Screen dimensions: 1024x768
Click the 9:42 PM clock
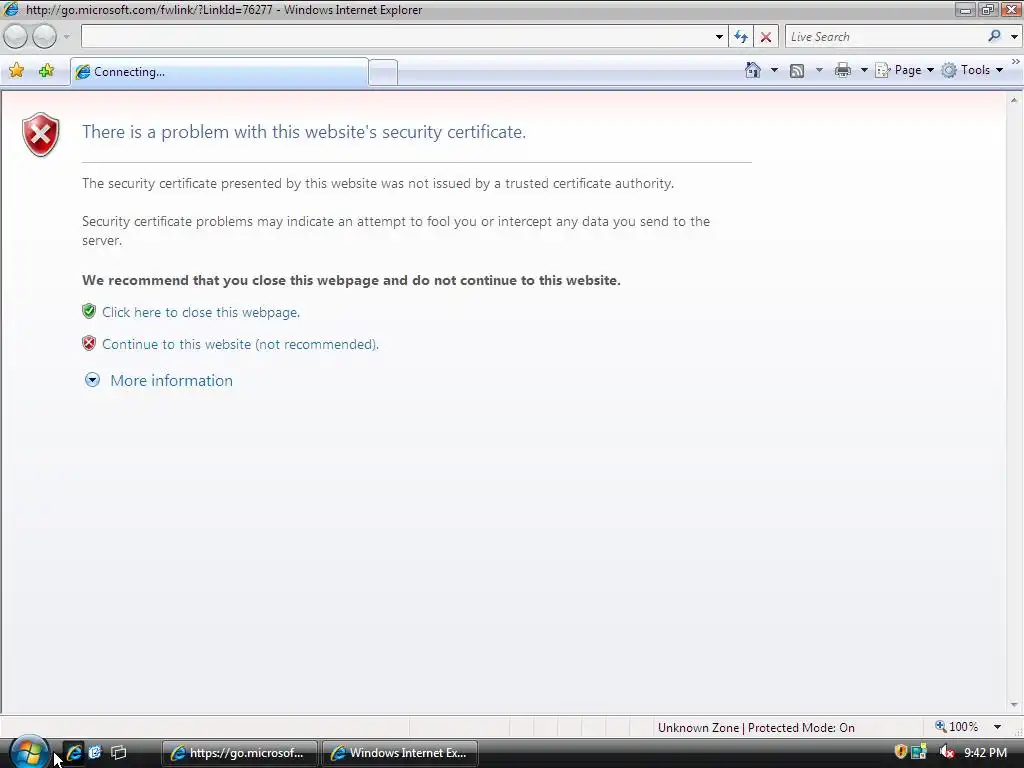[x=985, y=753]
